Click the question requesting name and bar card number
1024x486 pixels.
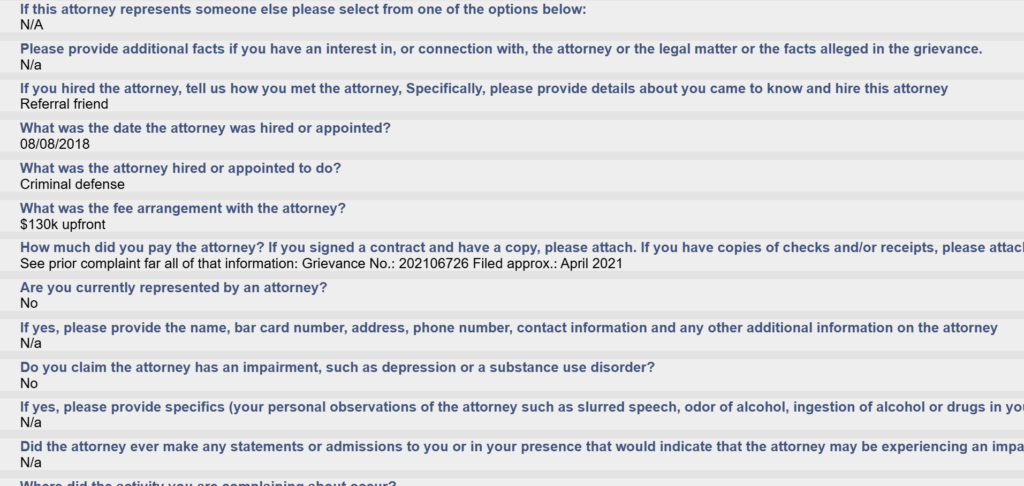(508, 328)
